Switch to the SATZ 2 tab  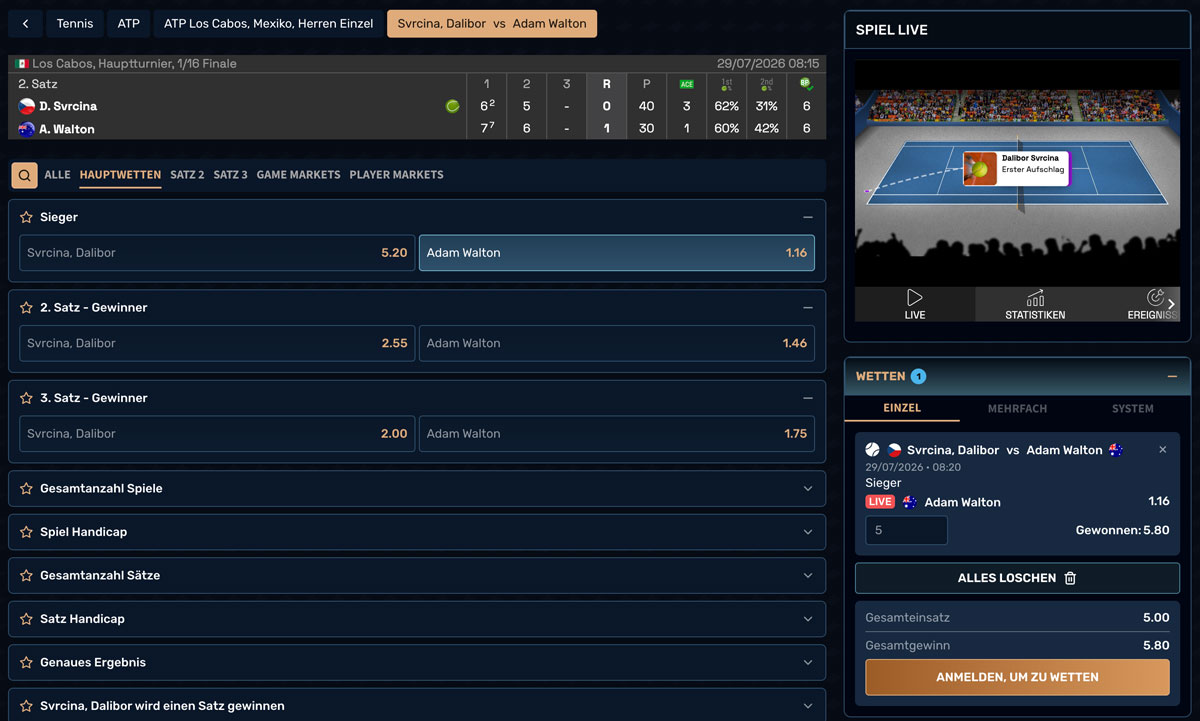[187, 175]
